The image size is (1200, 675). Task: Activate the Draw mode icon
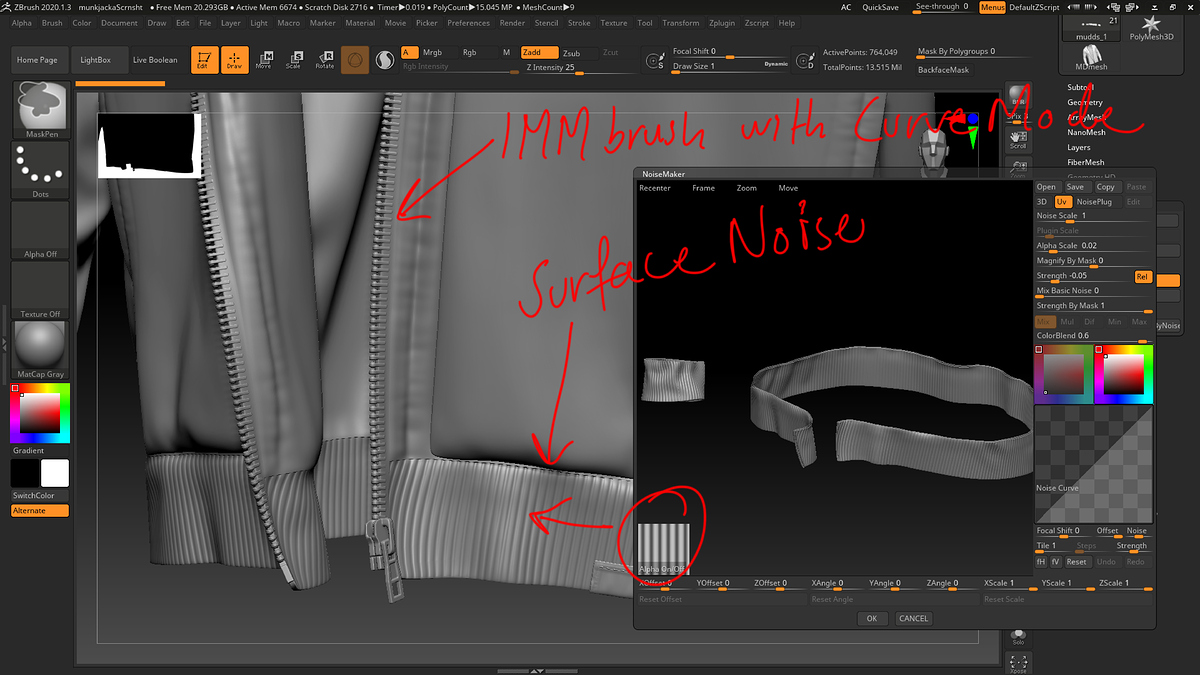click(234, 60)
